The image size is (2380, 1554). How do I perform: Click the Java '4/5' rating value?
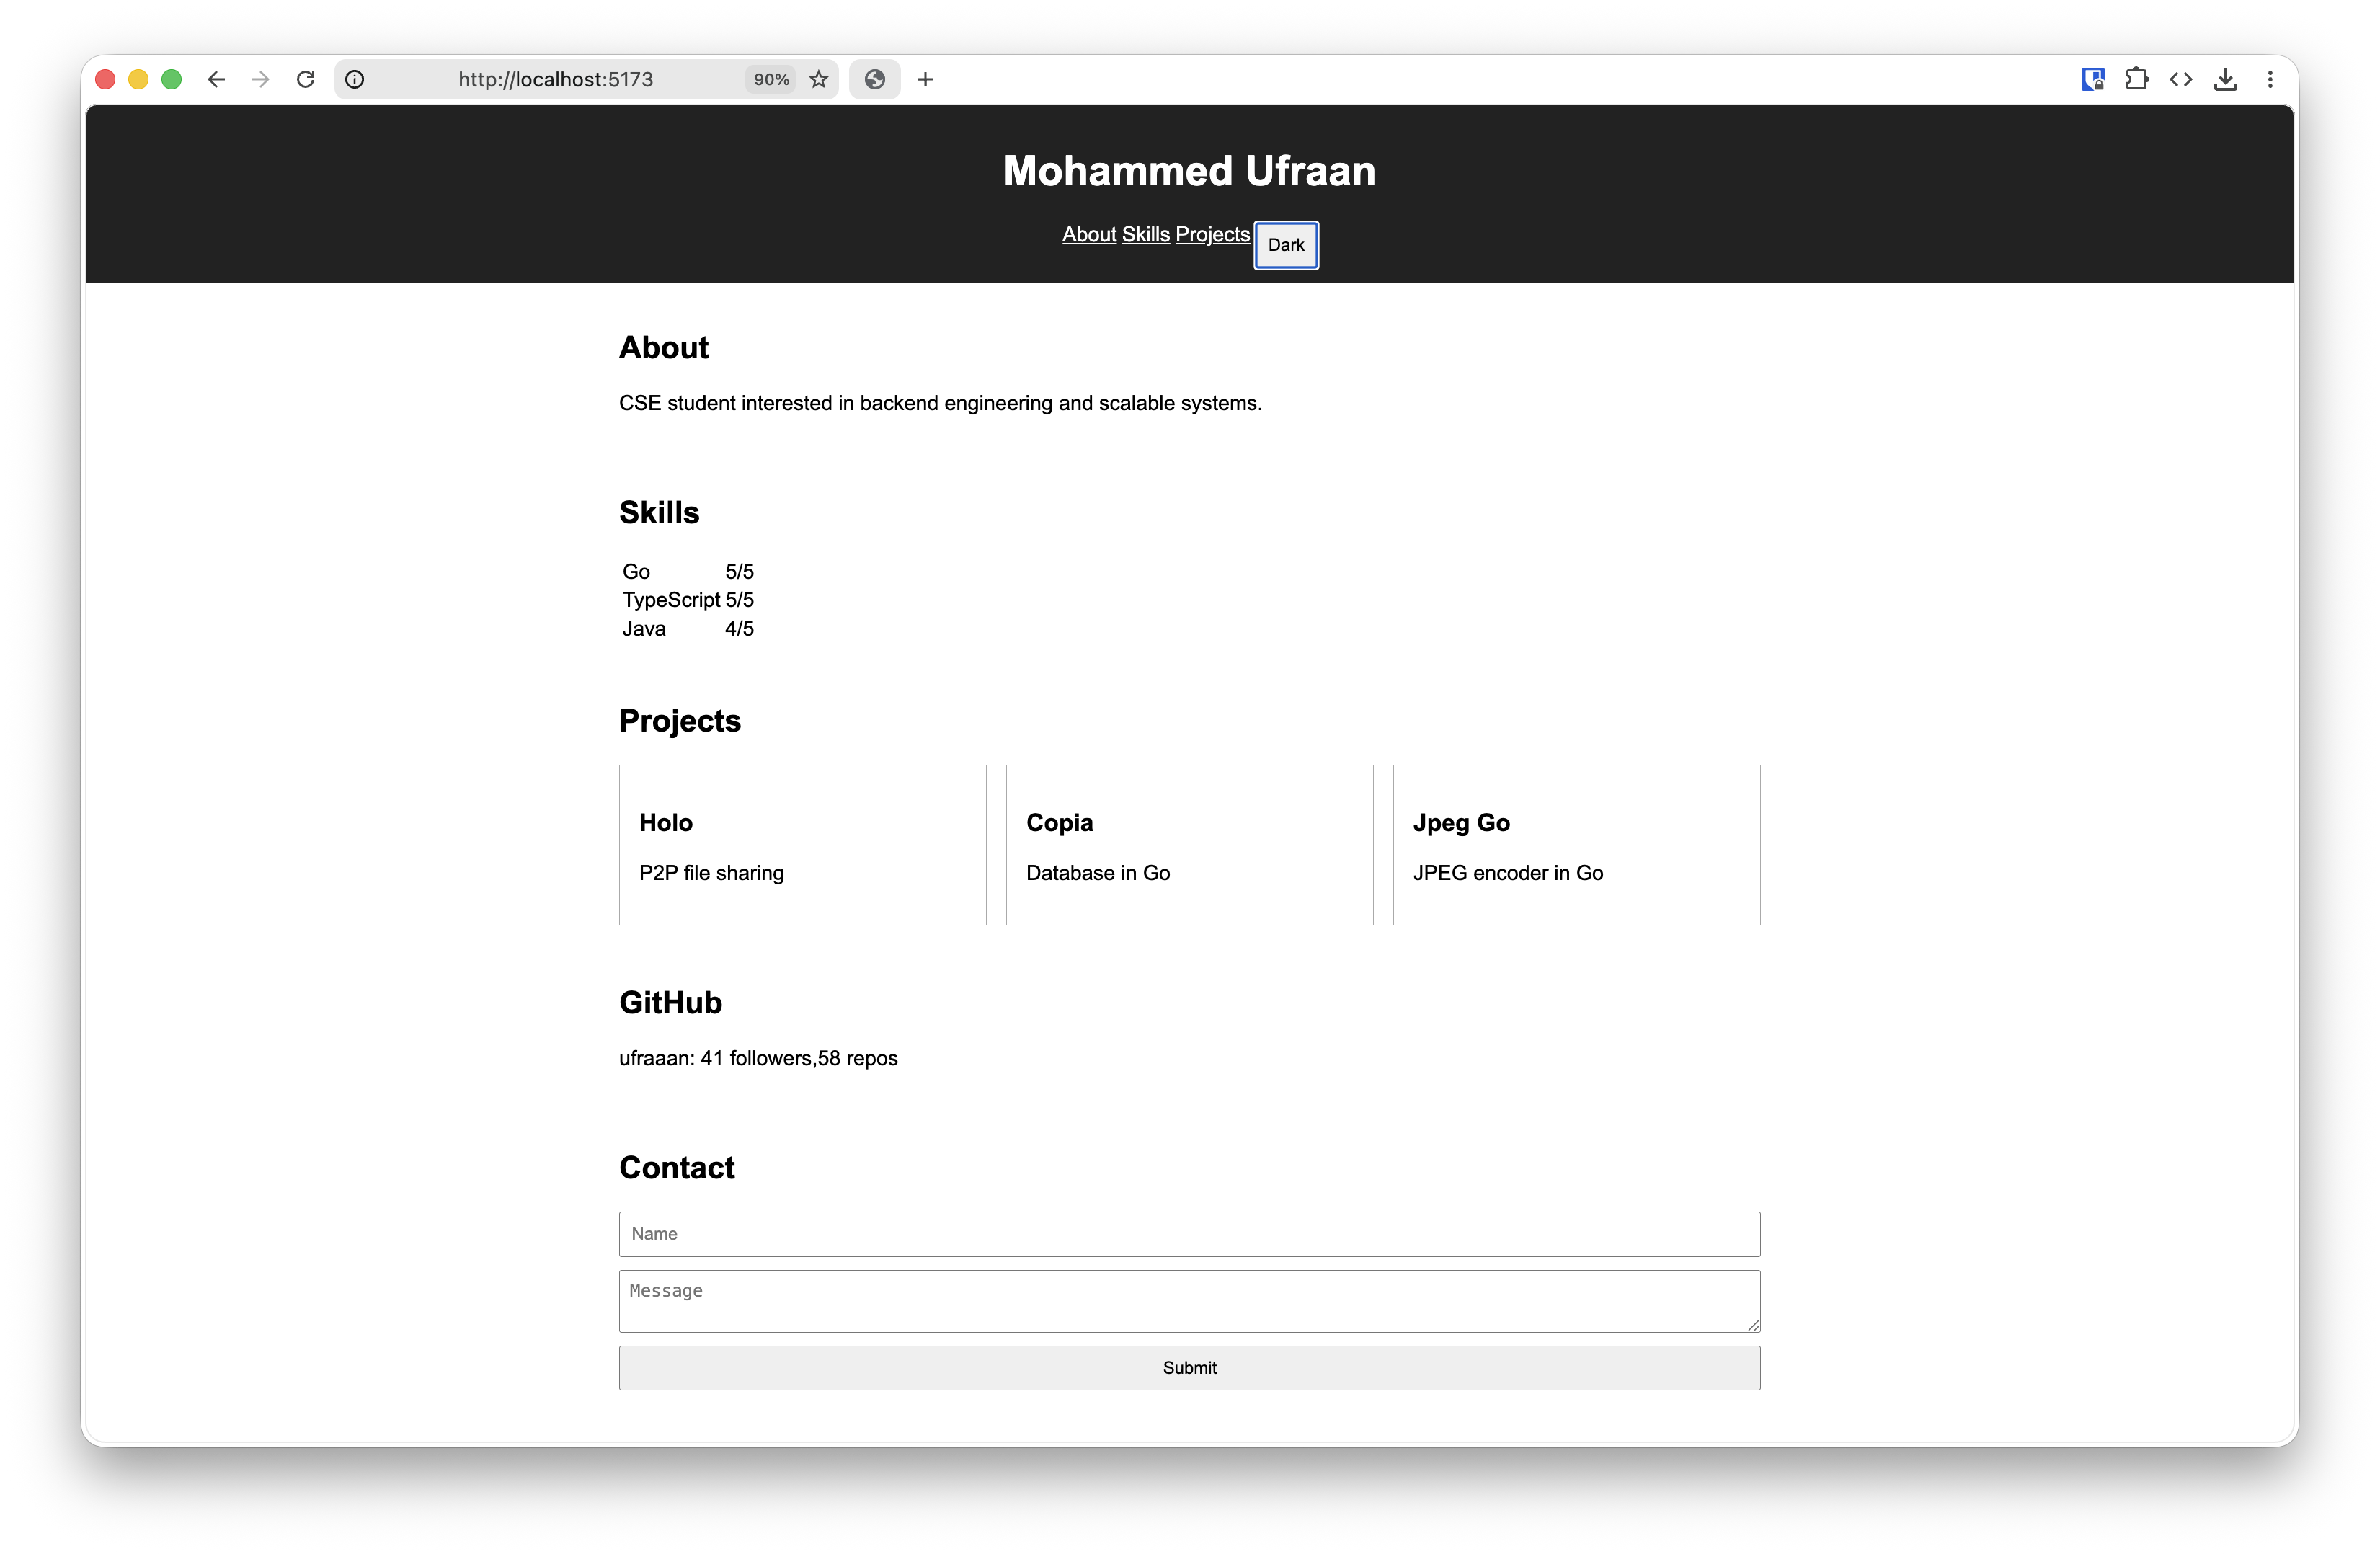click(739, 629)
